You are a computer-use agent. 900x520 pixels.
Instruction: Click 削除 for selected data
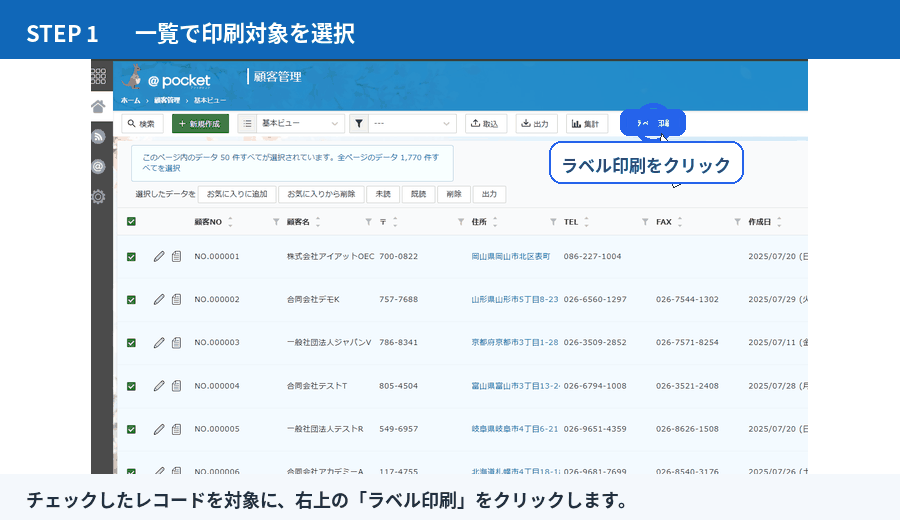pyautogui.click(x=454, y=194)
